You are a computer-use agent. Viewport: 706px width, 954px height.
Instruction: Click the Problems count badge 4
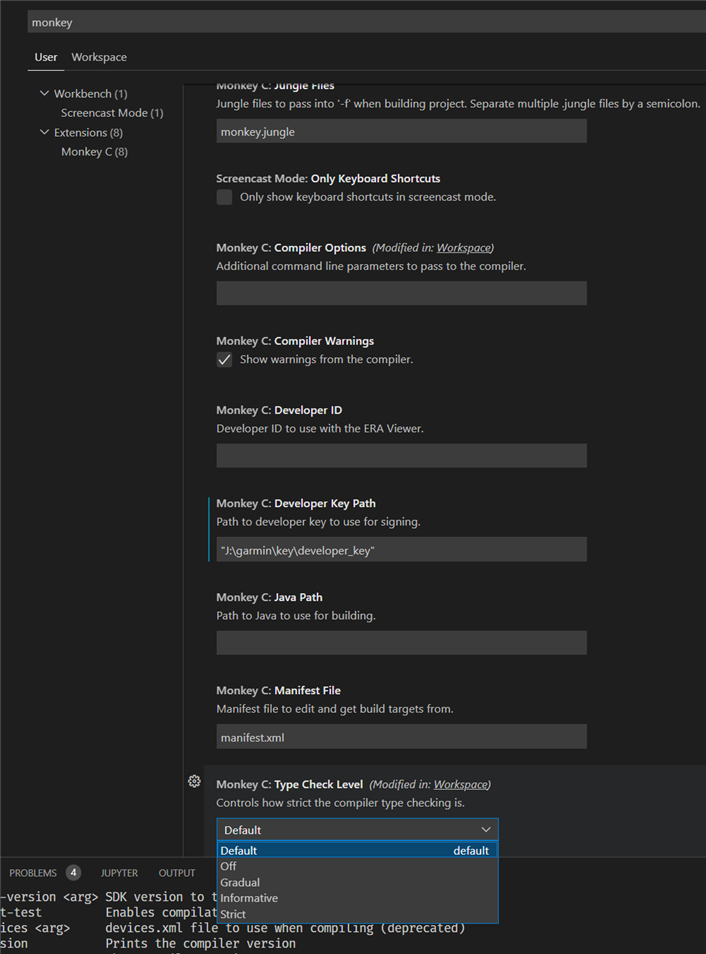coord(73,873)
